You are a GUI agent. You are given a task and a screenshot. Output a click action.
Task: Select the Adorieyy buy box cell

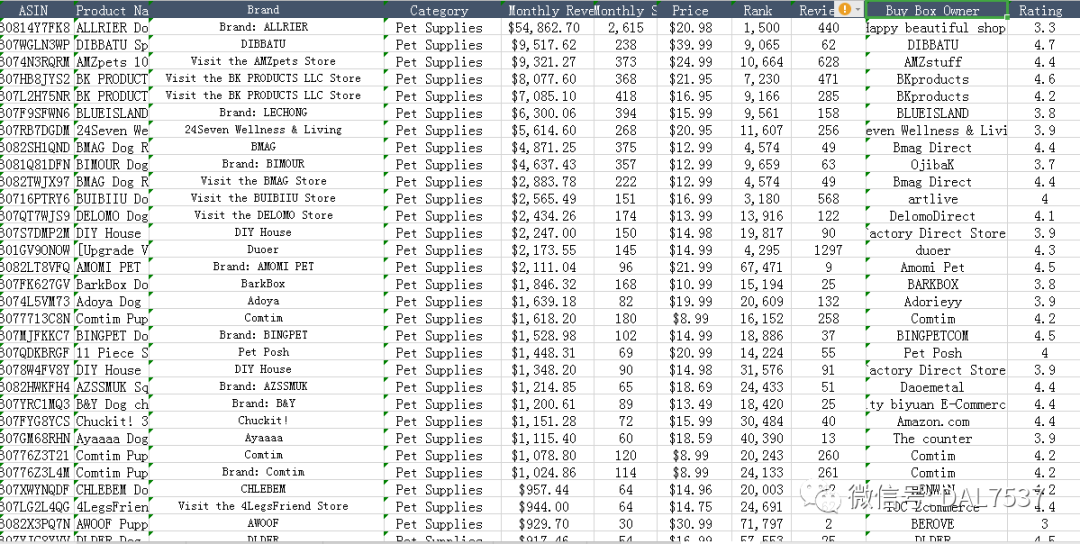(936, 302)
